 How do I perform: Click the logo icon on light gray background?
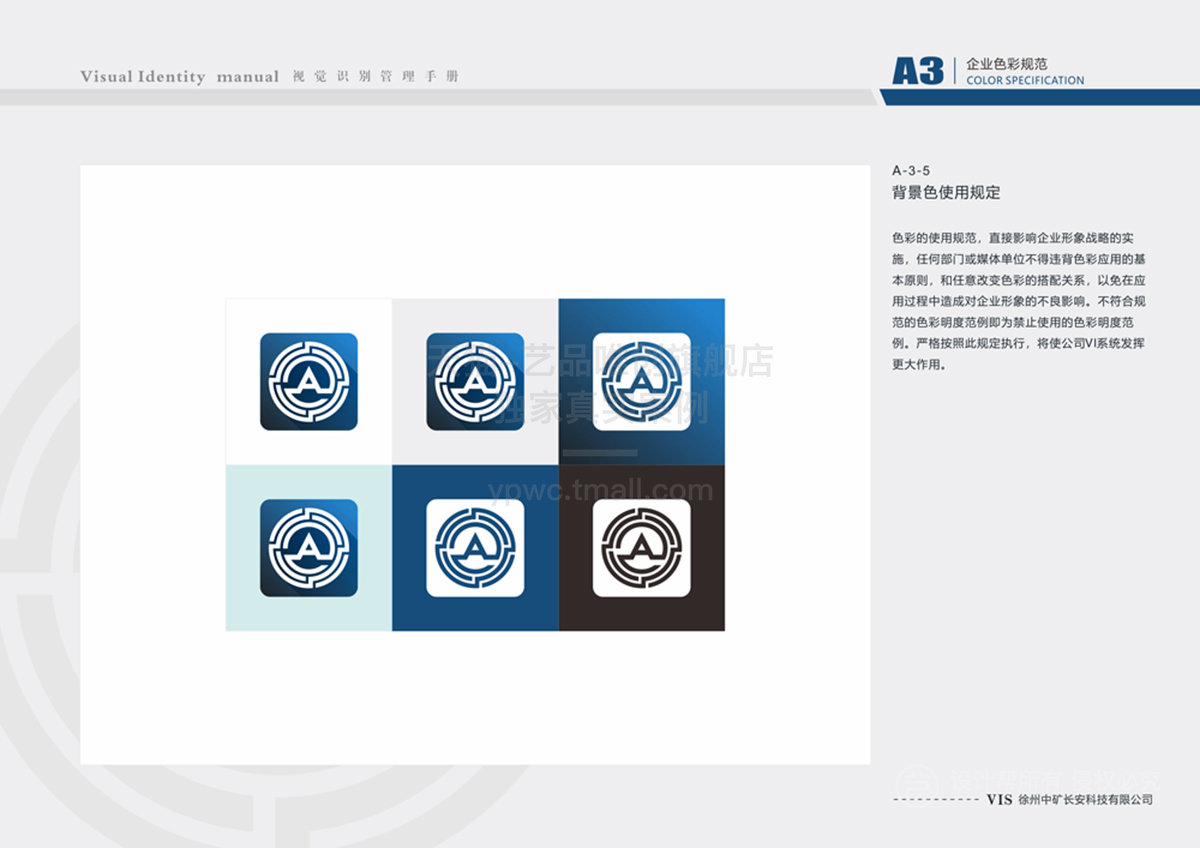point(475,382)
